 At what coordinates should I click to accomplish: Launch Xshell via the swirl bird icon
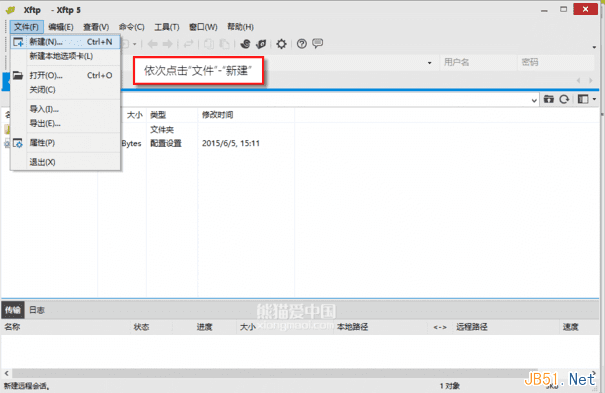(245, 44)
